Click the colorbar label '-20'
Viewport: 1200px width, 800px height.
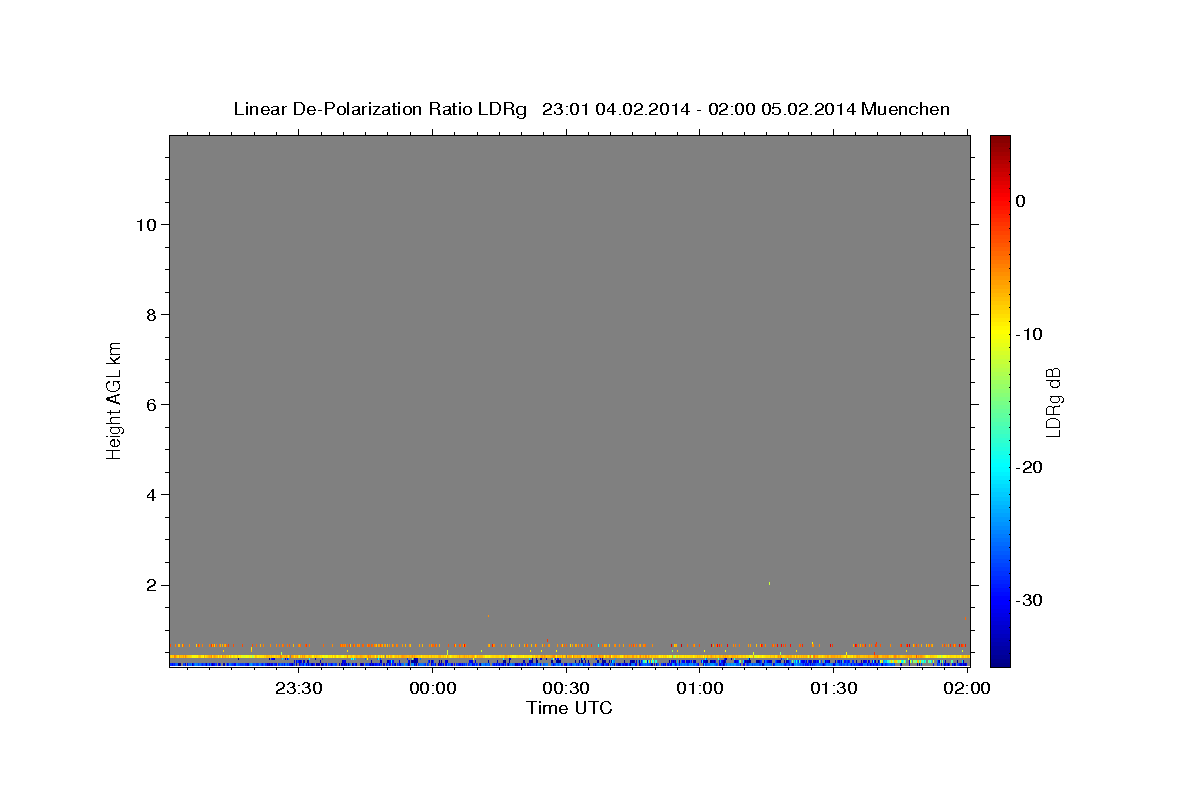pos(1029,467)
